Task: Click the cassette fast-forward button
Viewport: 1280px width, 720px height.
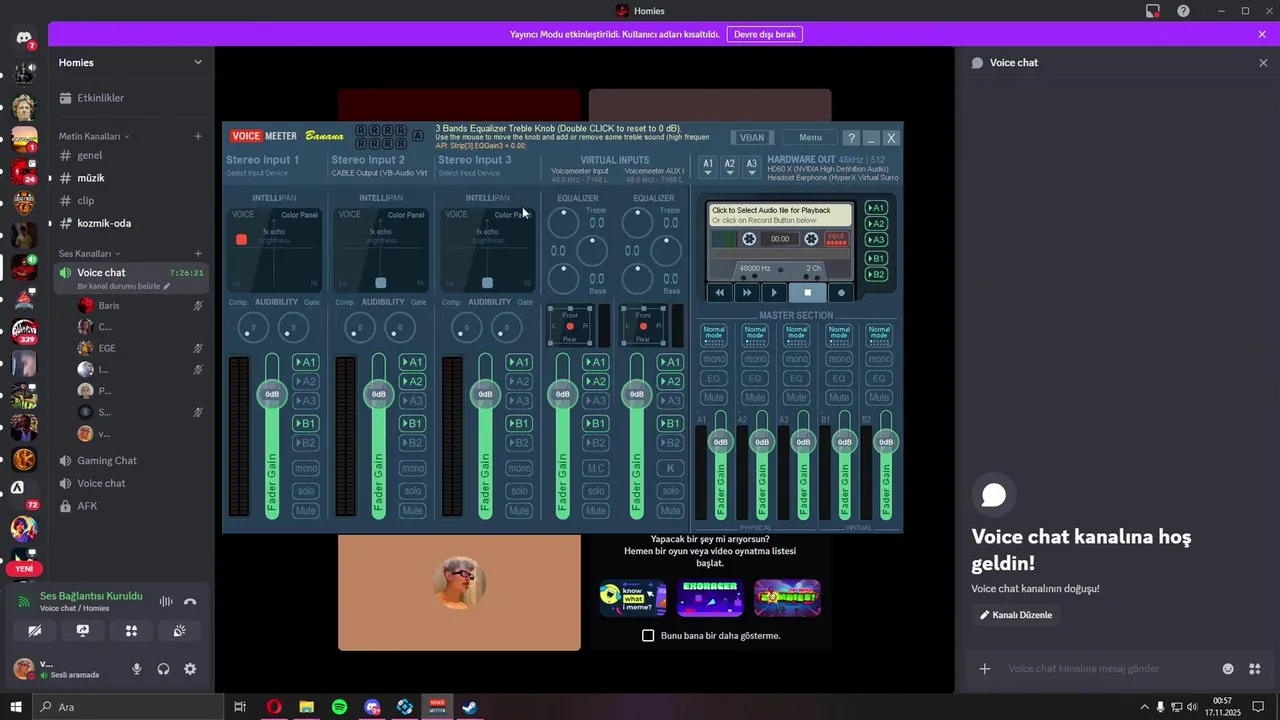Action: 746,293
